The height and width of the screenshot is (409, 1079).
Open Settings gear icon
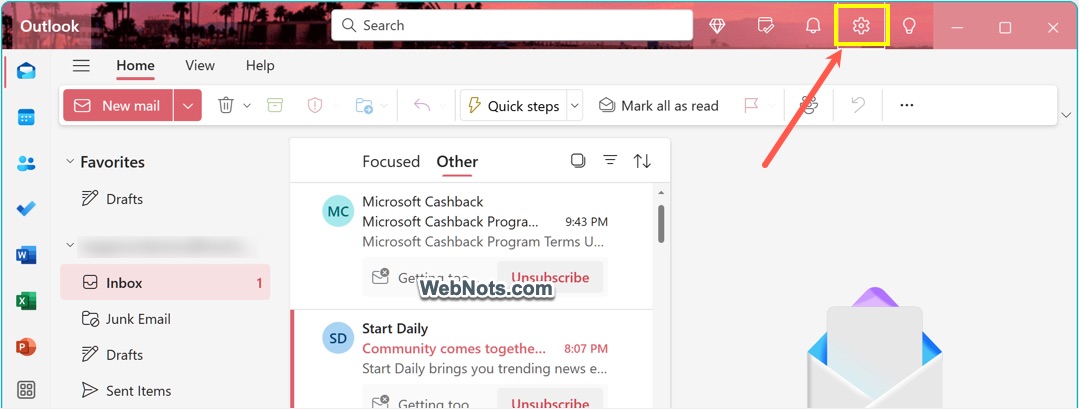[861, 26]
